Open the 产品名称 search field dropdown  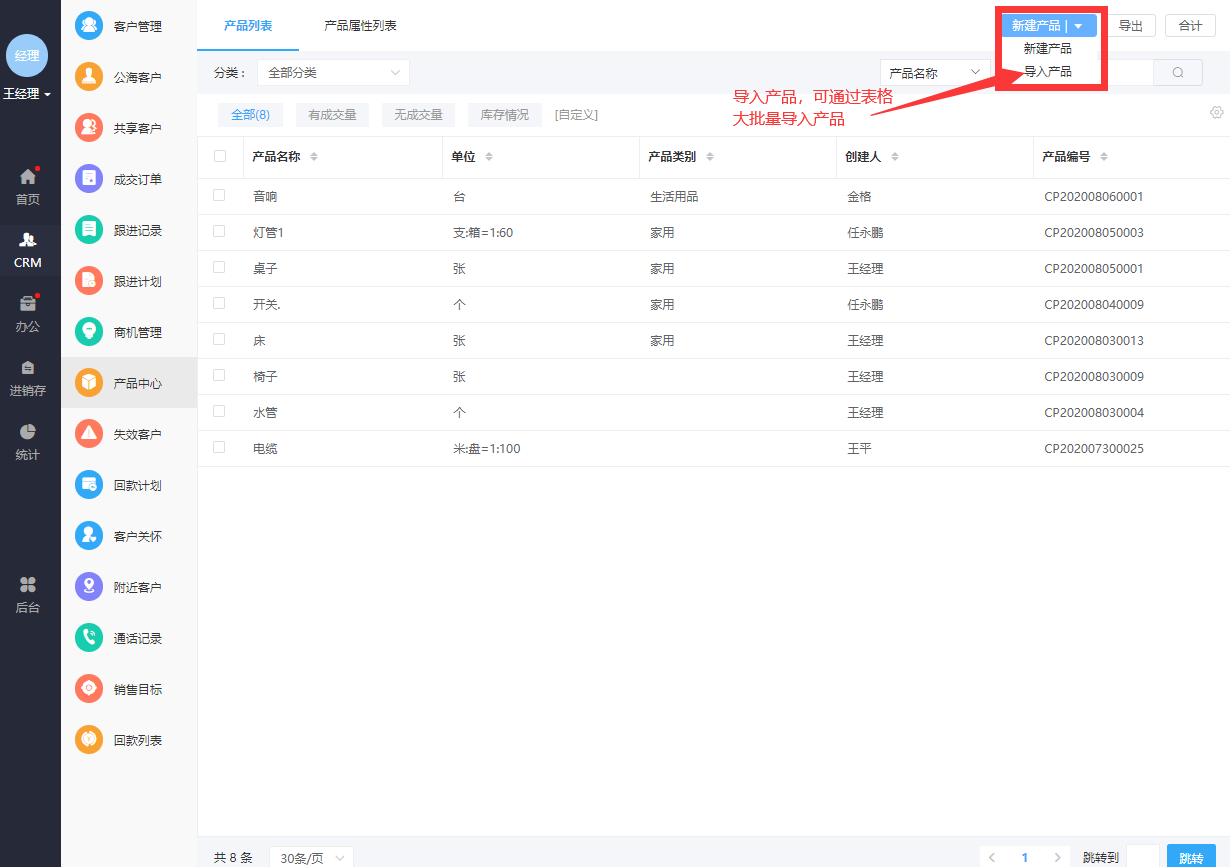(935, 72)
